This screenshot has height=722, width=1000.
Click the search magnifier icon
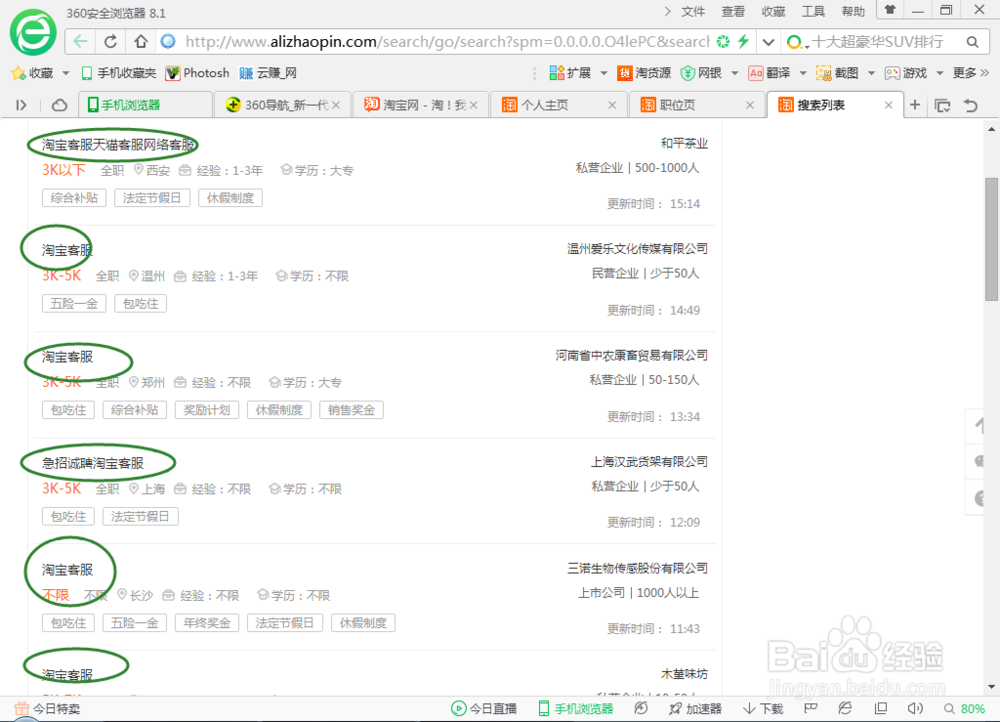pos(972,42)
